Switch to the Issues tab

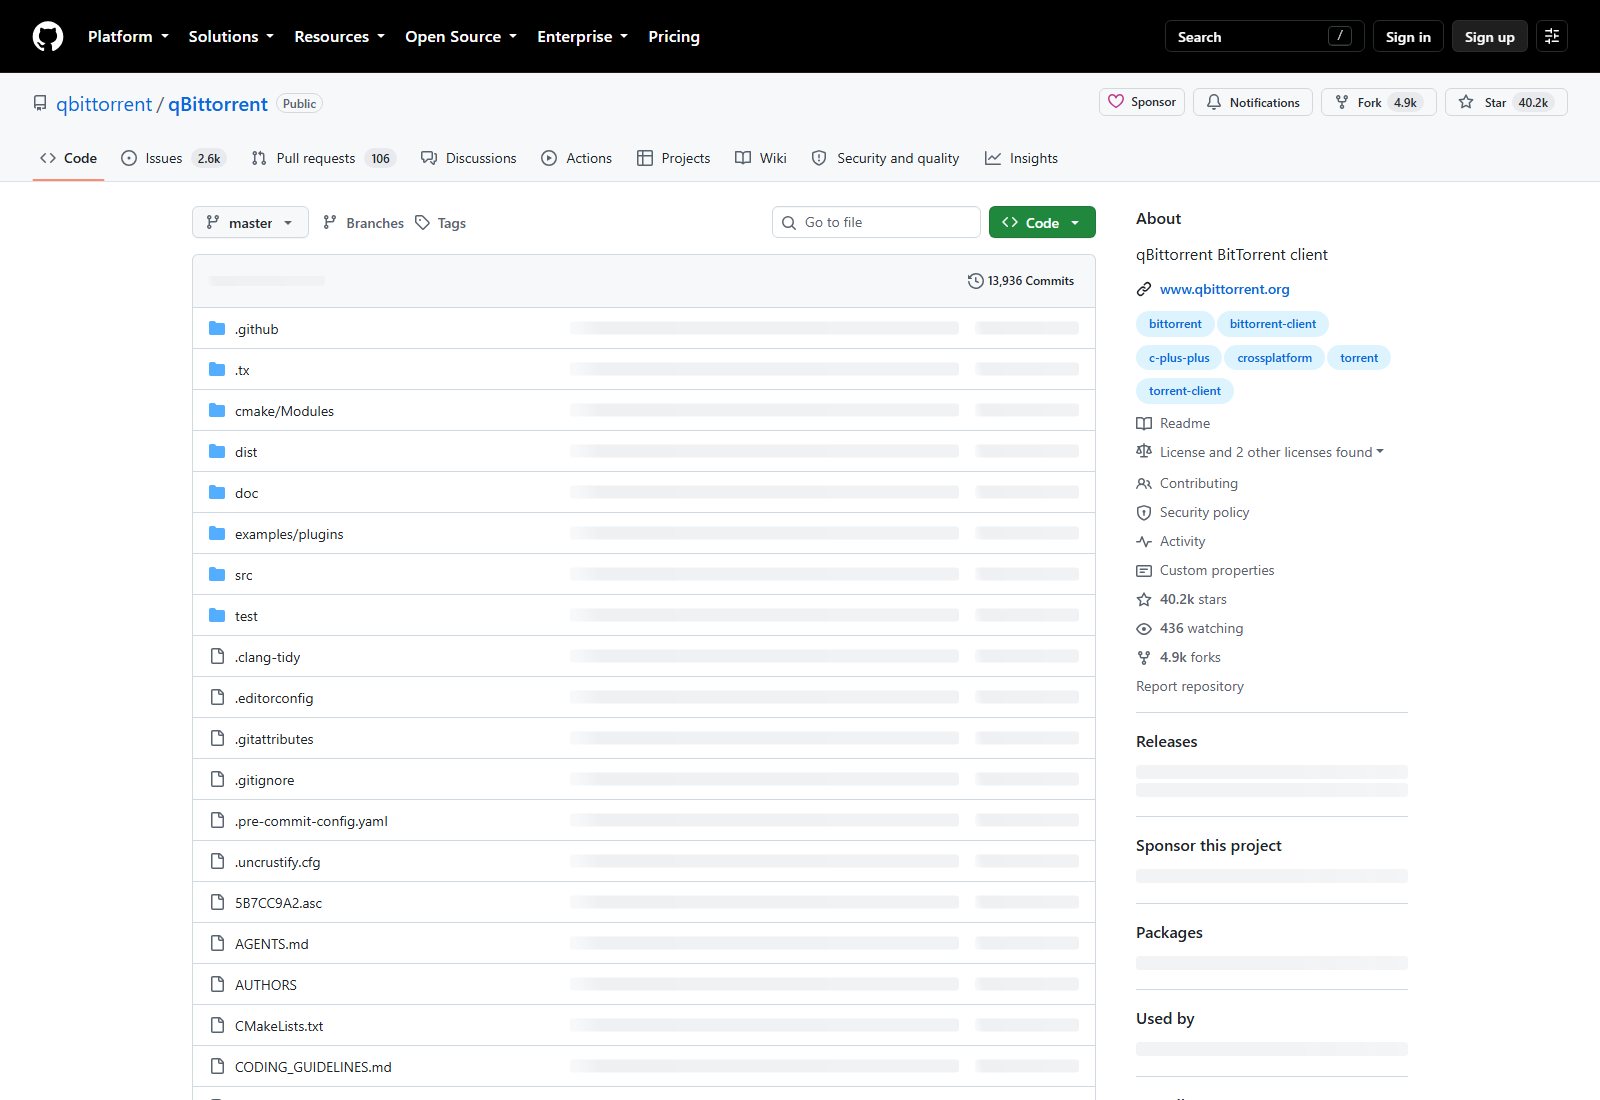coord(174,158)
